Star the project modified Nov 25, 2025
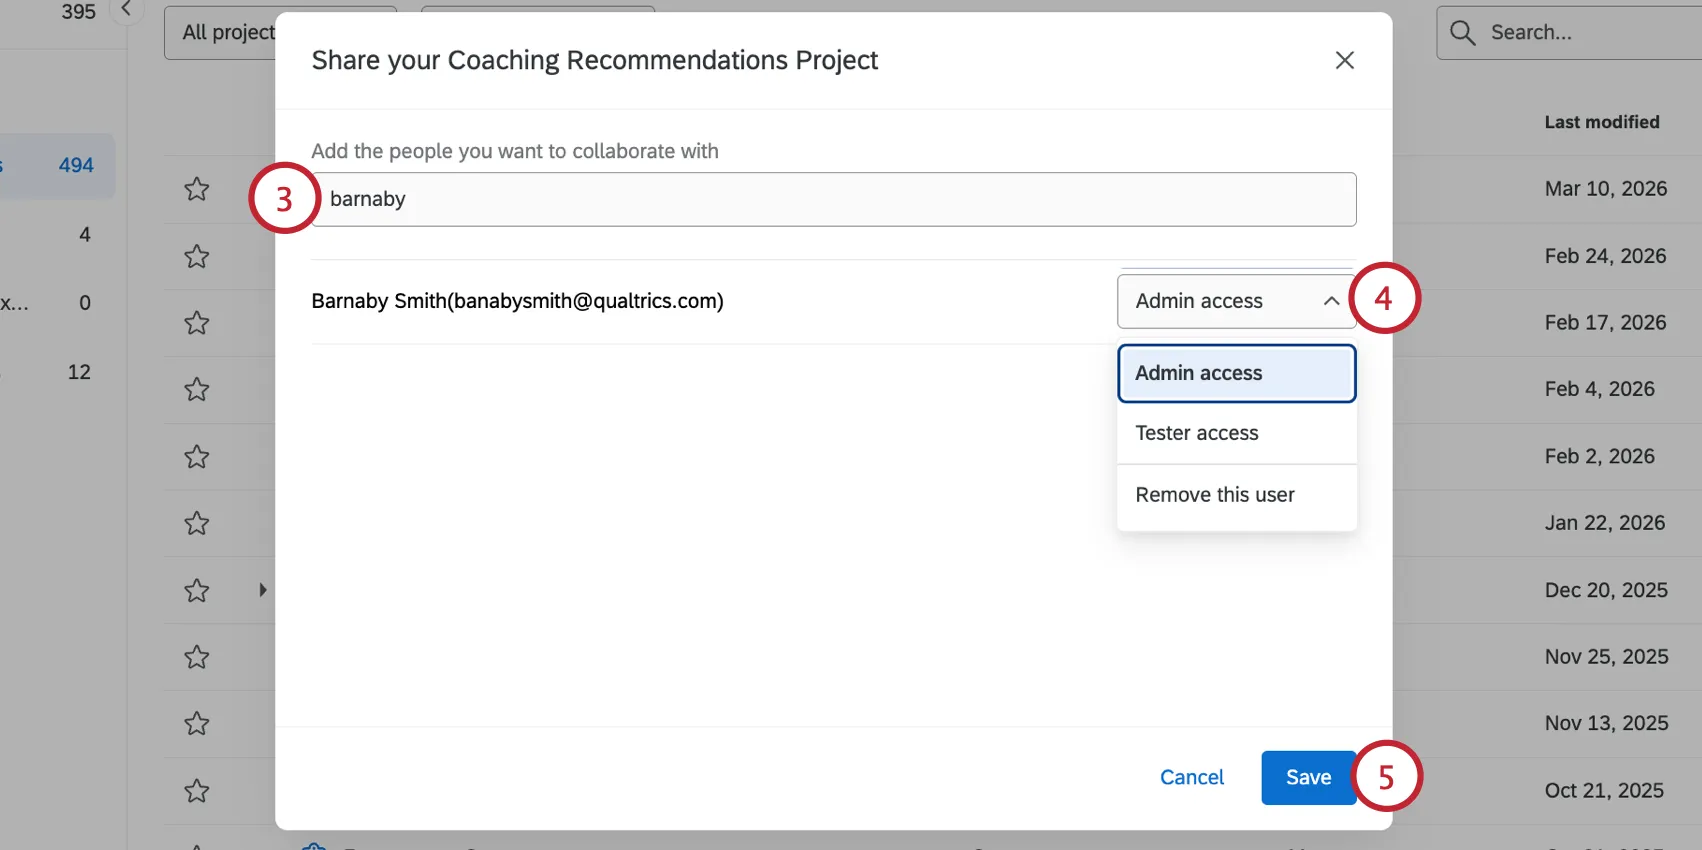 (197, 657)
